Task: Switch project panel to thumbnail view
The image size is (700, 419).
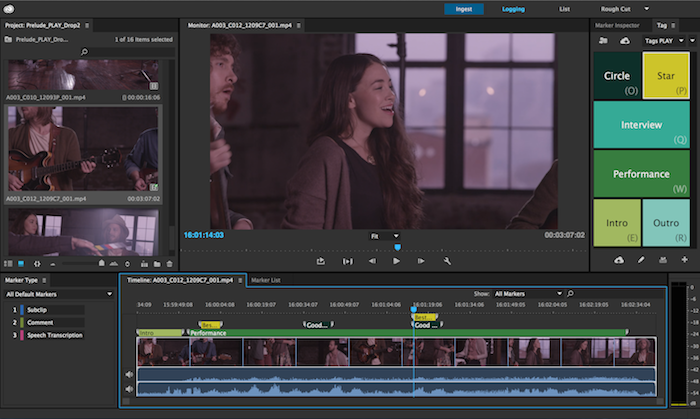Action: click(x=21, y=264)
